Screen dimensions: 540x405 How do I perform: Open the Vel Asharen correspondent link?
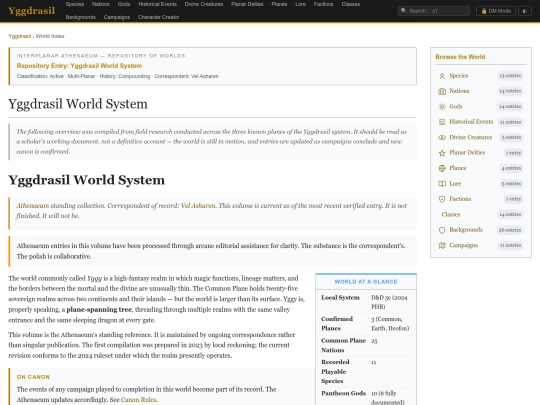click(x=198, y=206)
